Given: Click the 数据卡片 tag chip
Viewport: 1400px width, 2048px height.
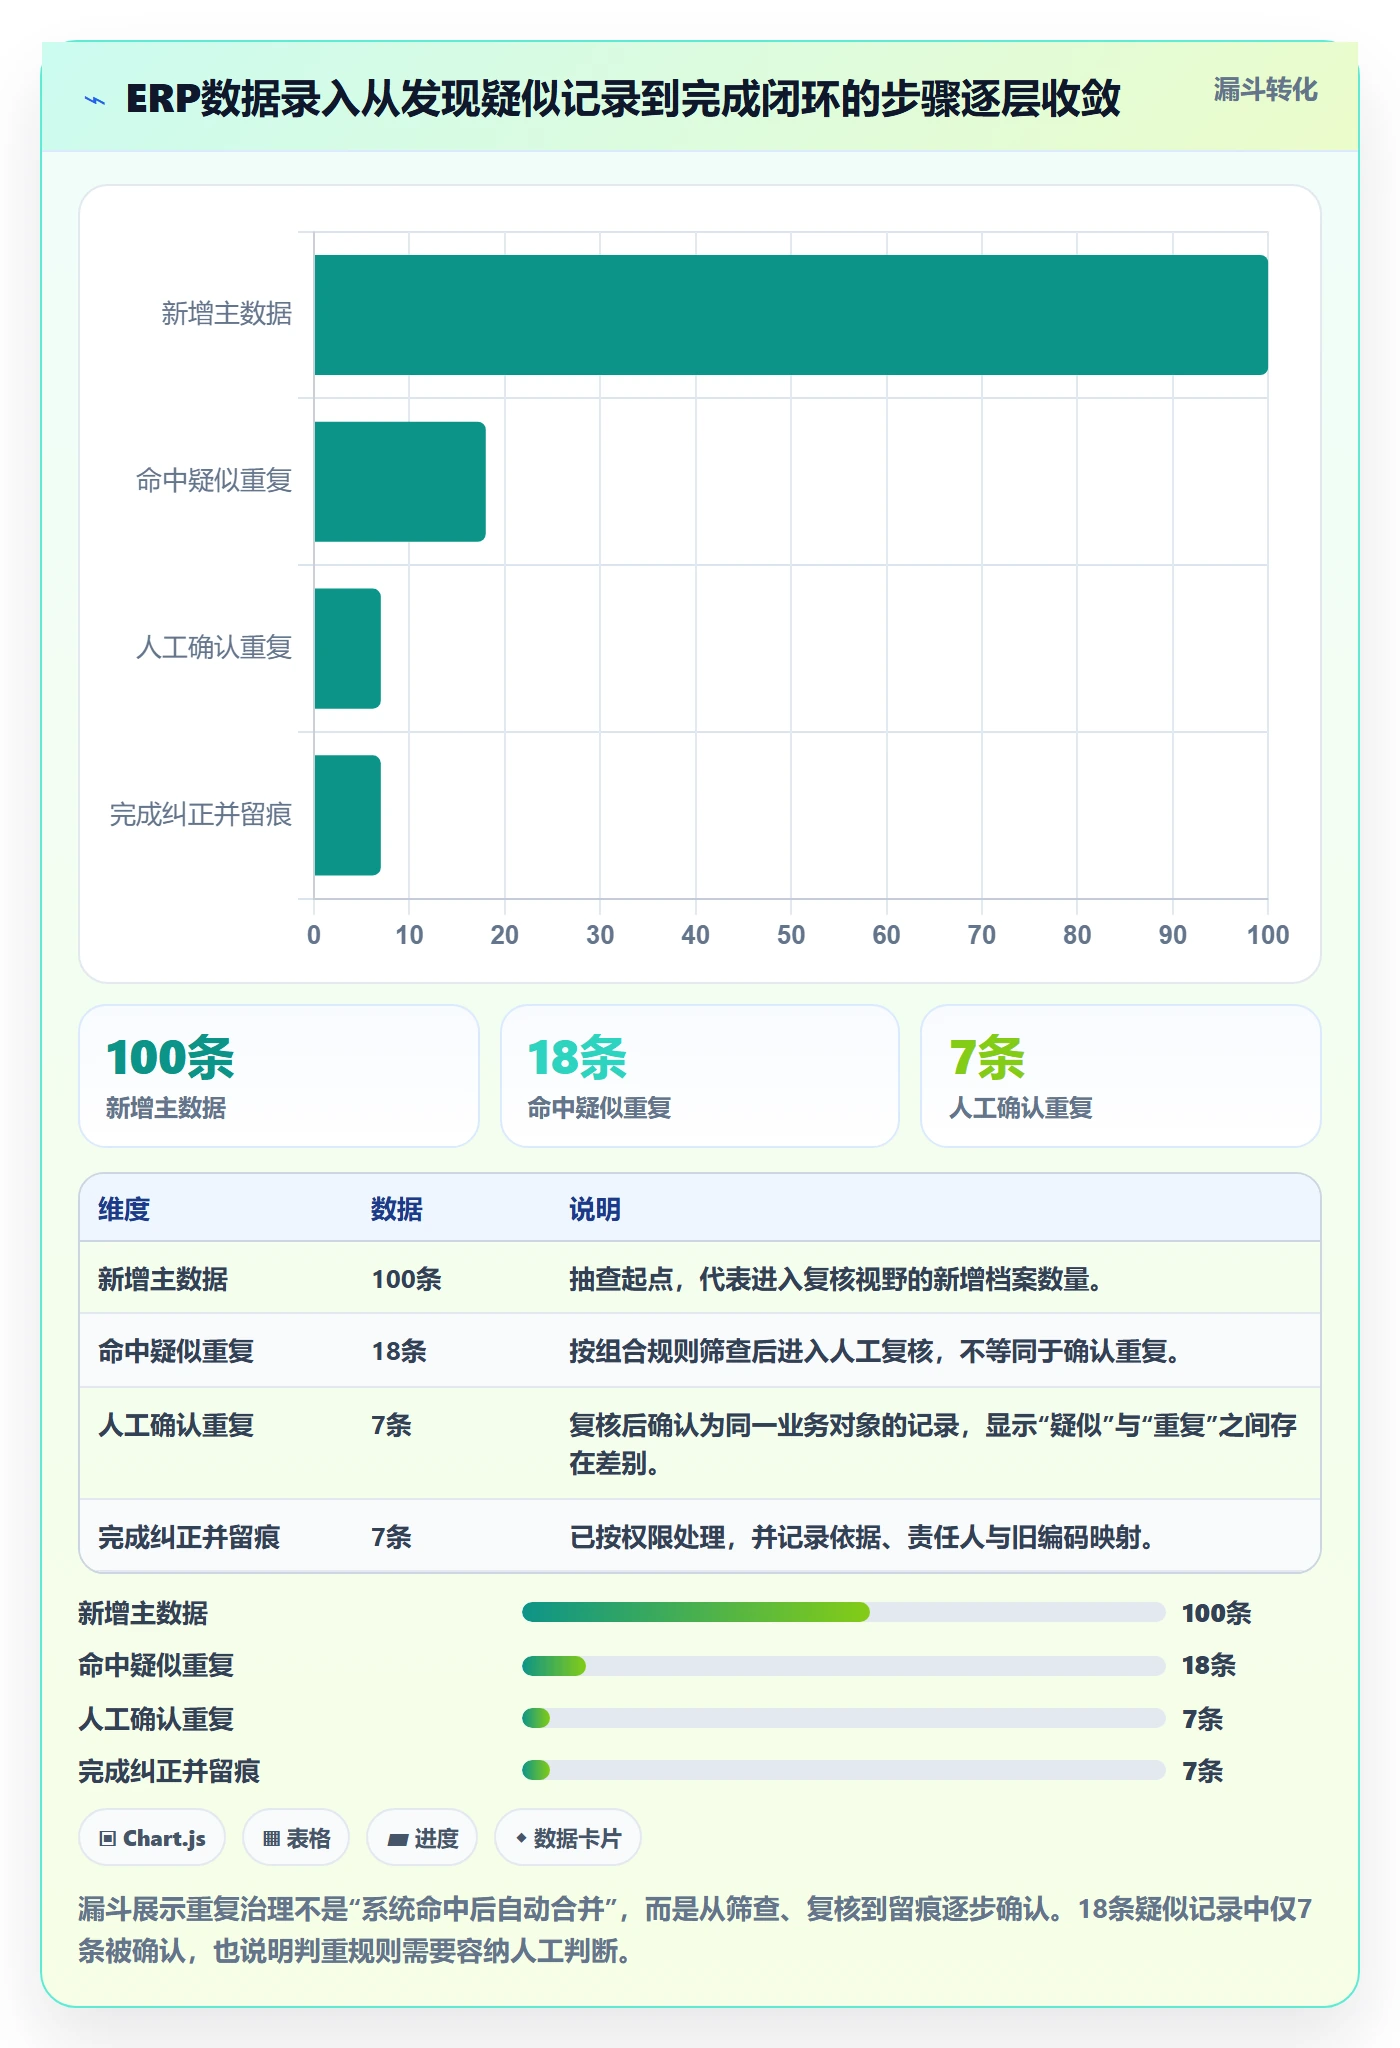Looking at the screenshot, I should click(x=568, y=1837).
